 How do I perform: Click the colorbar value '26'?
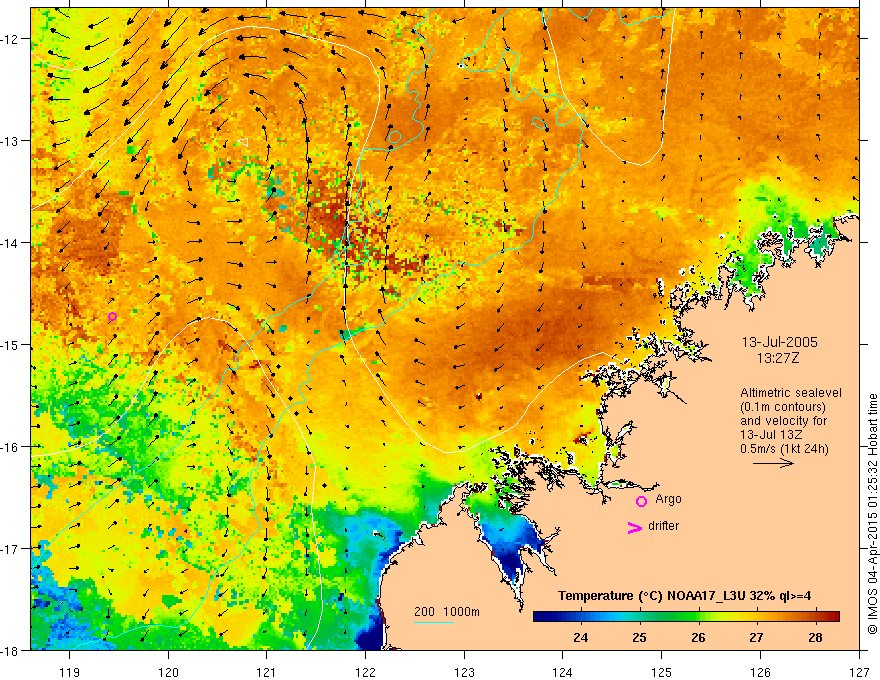pyautogui.click(x=698, y=637)
